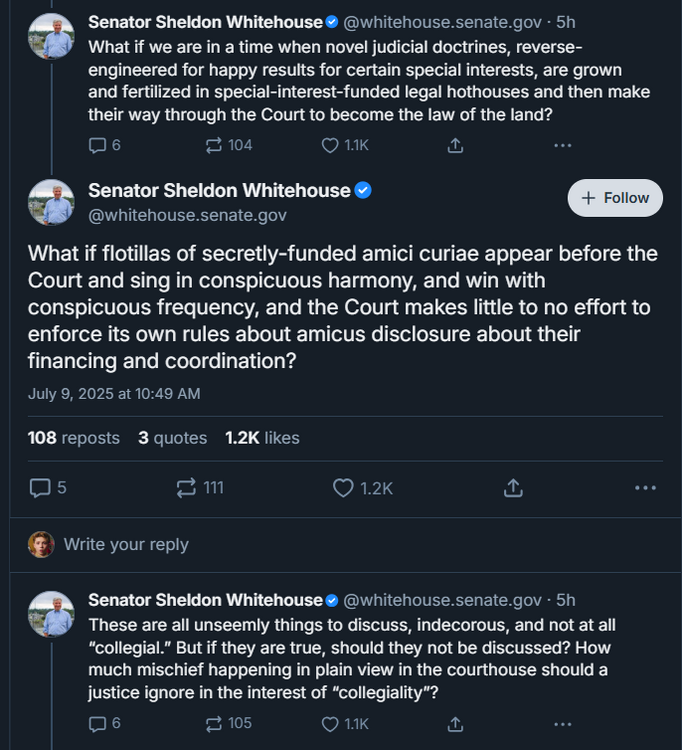The height and width of the screenshot is (750, 682).
Task: View the list of 108 reposts
Action: point(74,438)
